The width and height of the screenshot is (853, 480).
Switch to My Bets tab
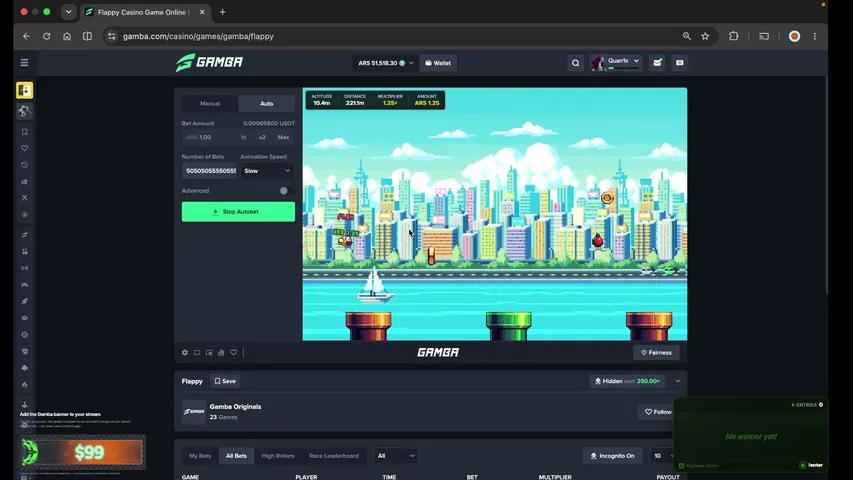pyautogui.click(x=200, y=456)
